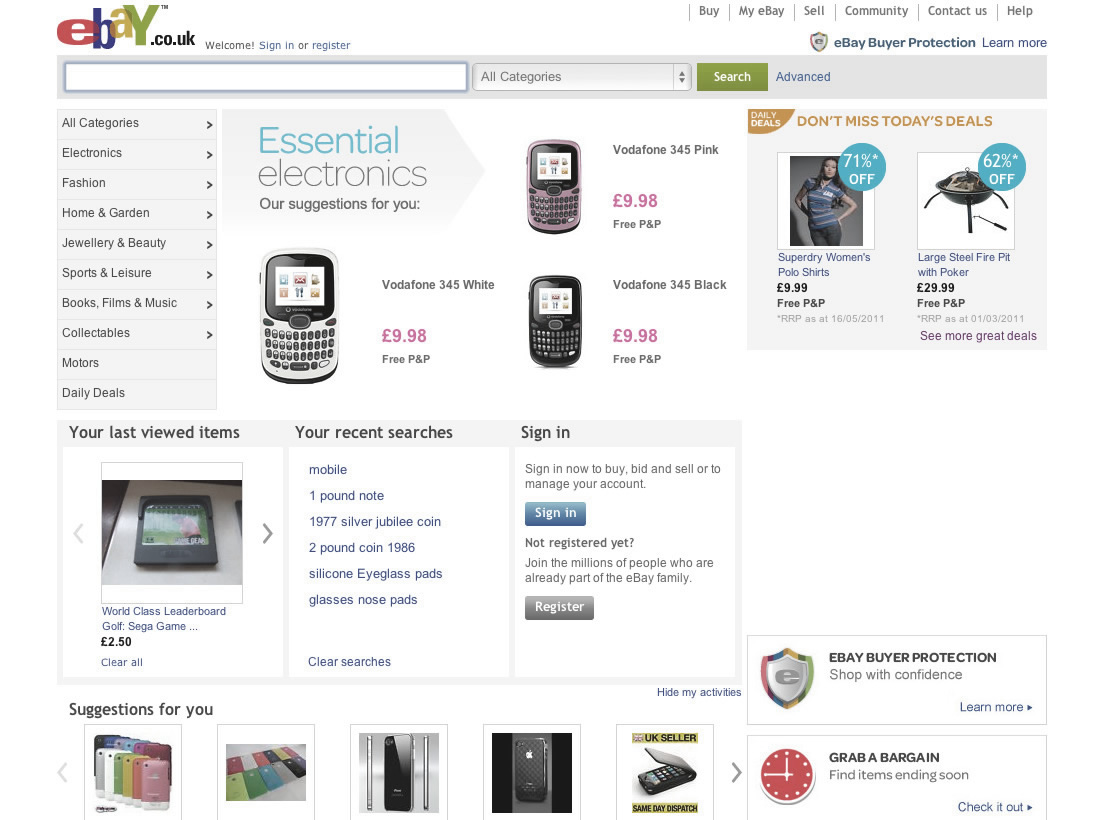
Task: Expand the Fashion category arrow
Action: [209, 185]
